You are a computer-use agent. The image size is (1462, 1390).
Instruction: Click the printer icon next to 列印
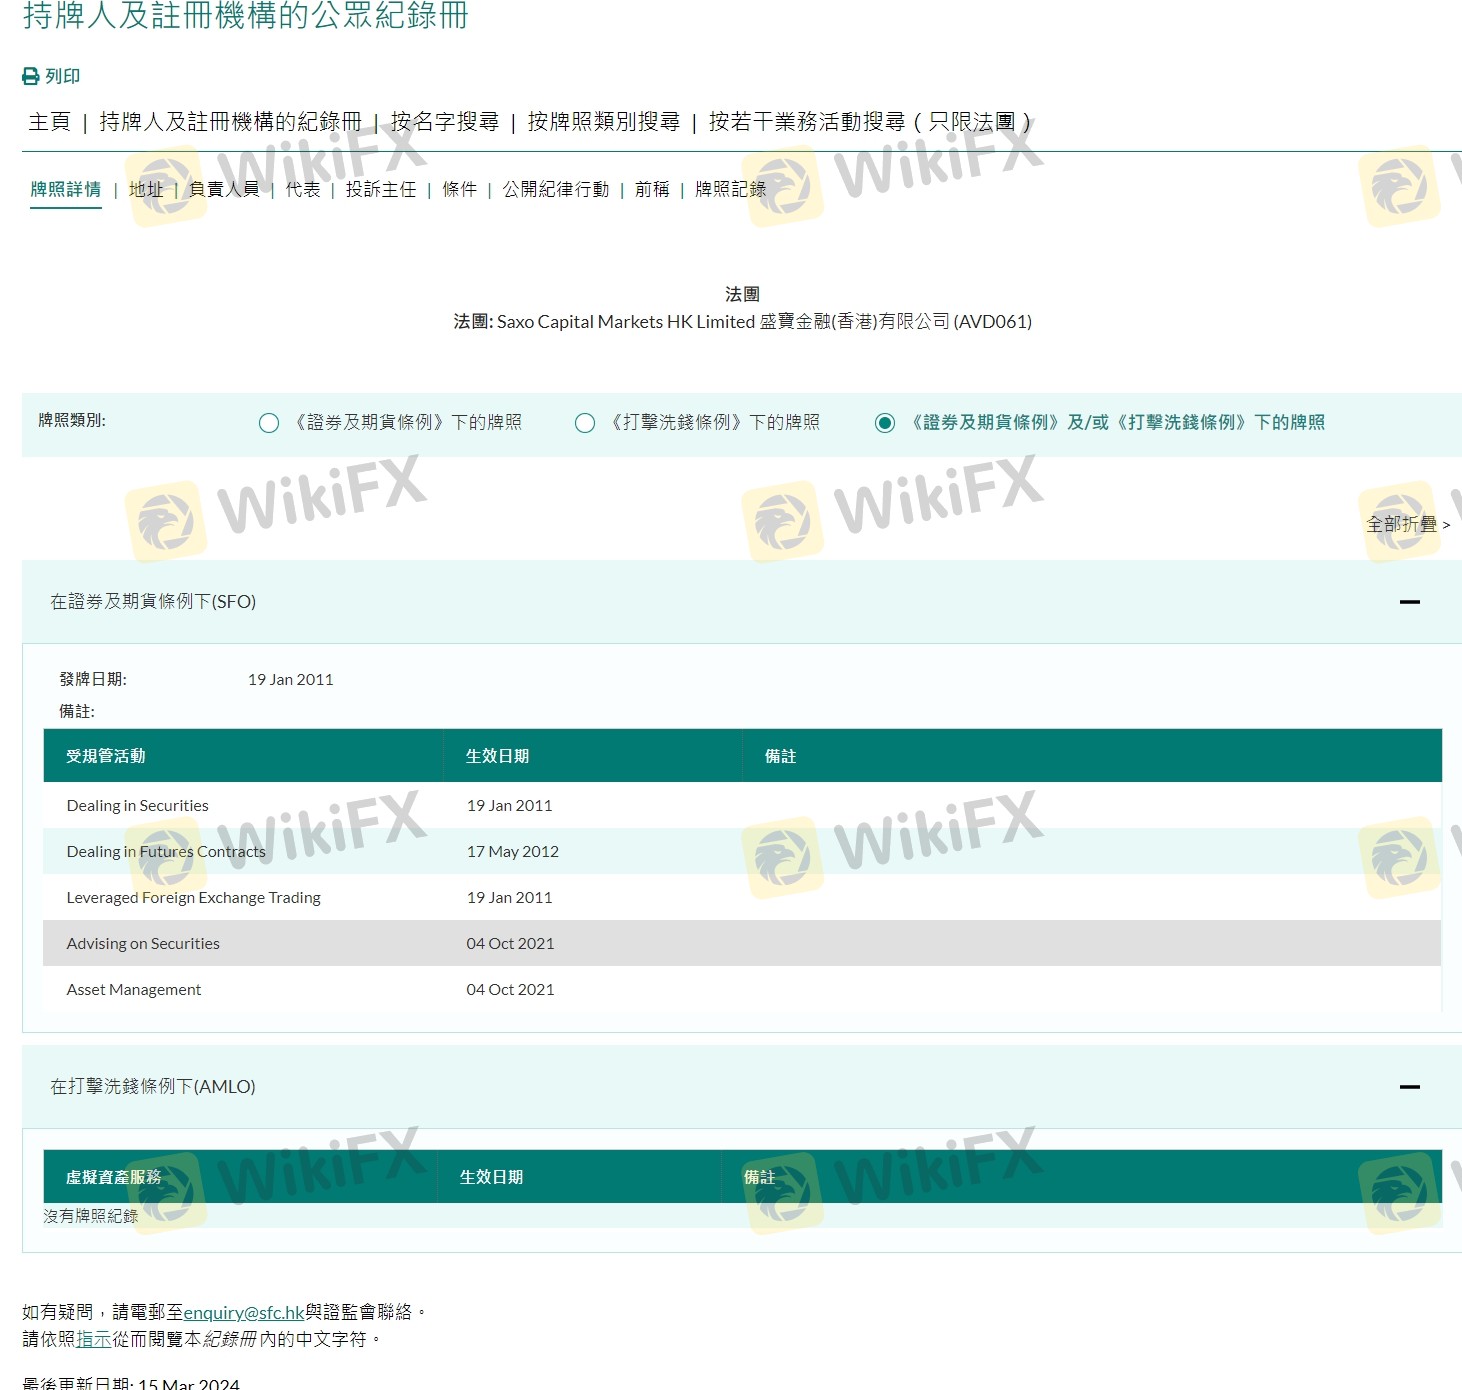(x=31, y=77)
